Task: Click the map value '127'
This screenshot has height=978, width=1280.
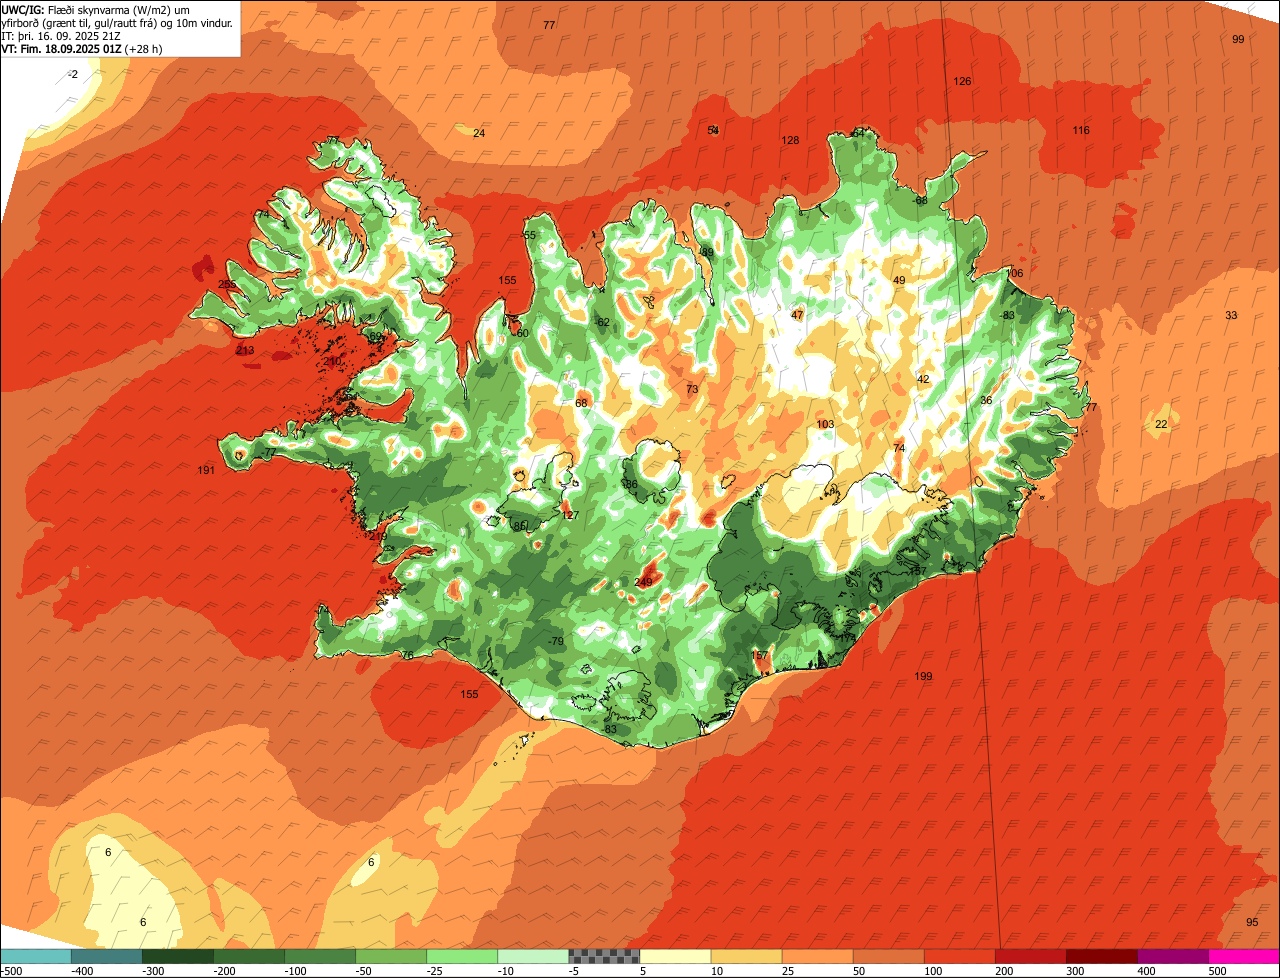Action: coord(570,515)
